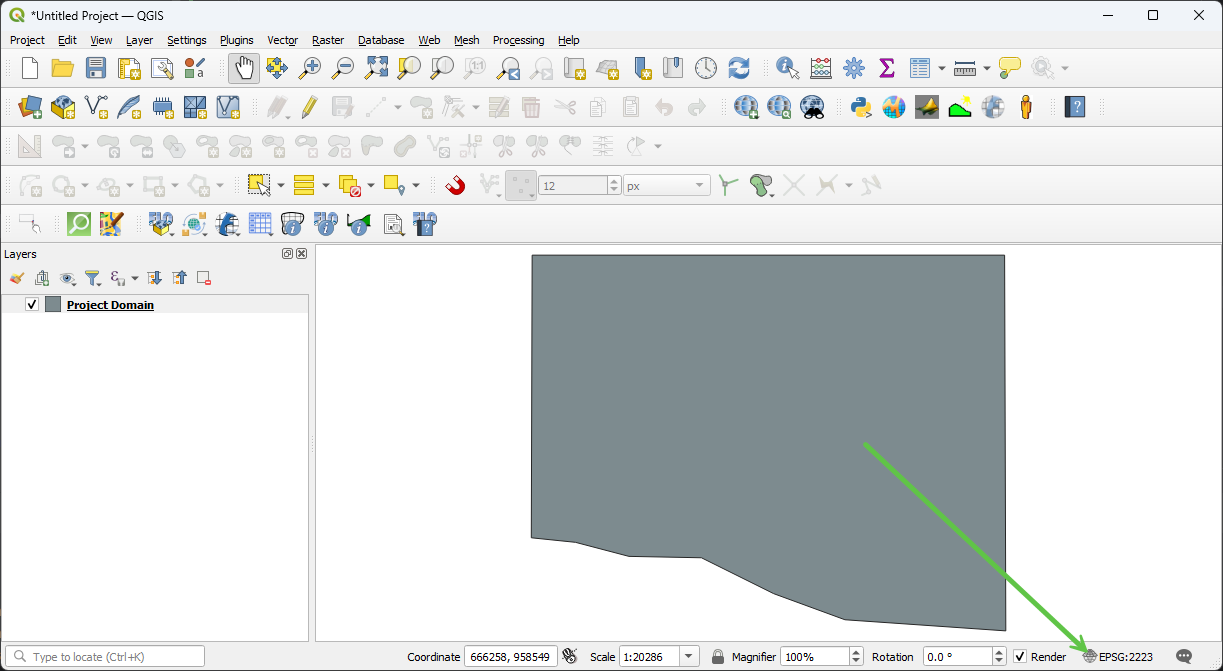Select the Pan Map hand tool
1223x671 pixels.
click(244, 68)
